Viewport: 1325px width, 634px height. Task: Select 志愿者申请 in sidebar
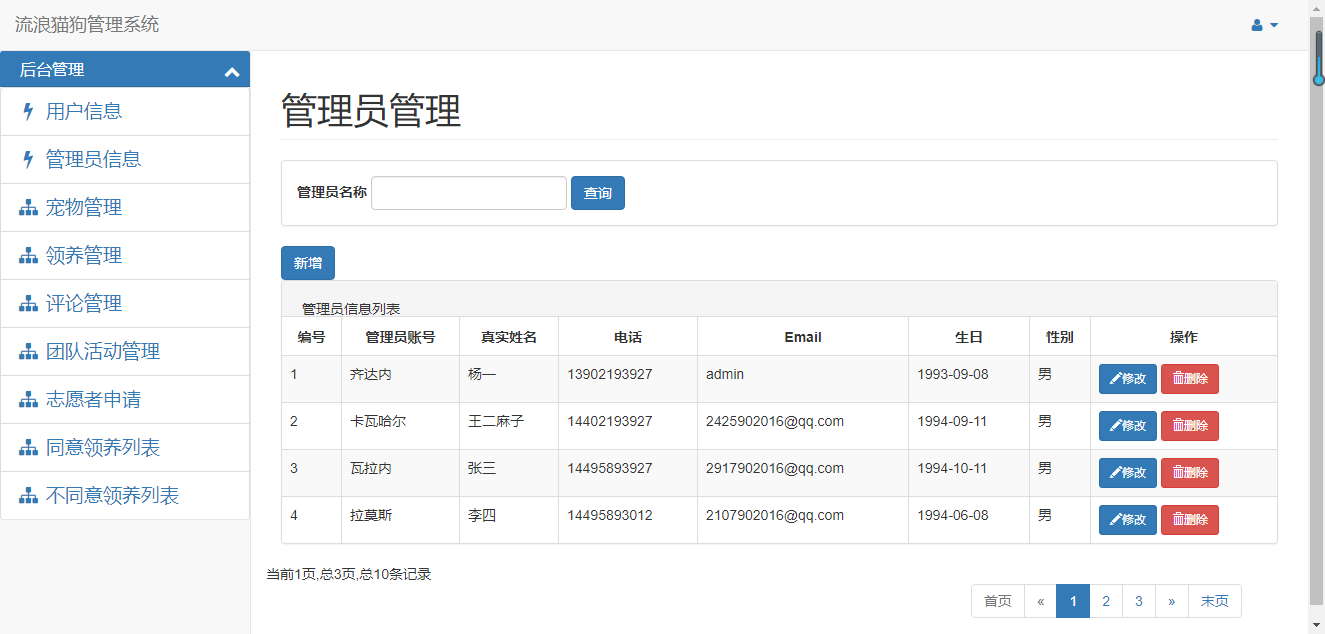(x=125, y=399)
